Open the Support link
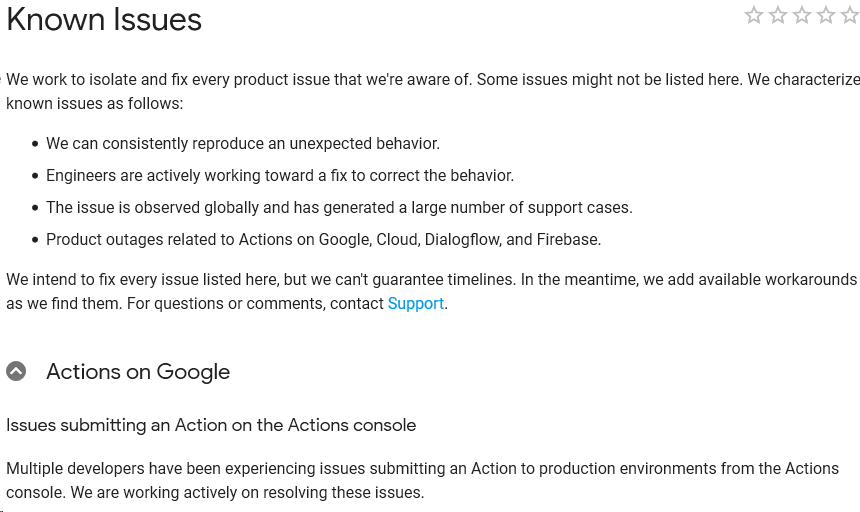860x512 pixels. (x=415, y=303)
